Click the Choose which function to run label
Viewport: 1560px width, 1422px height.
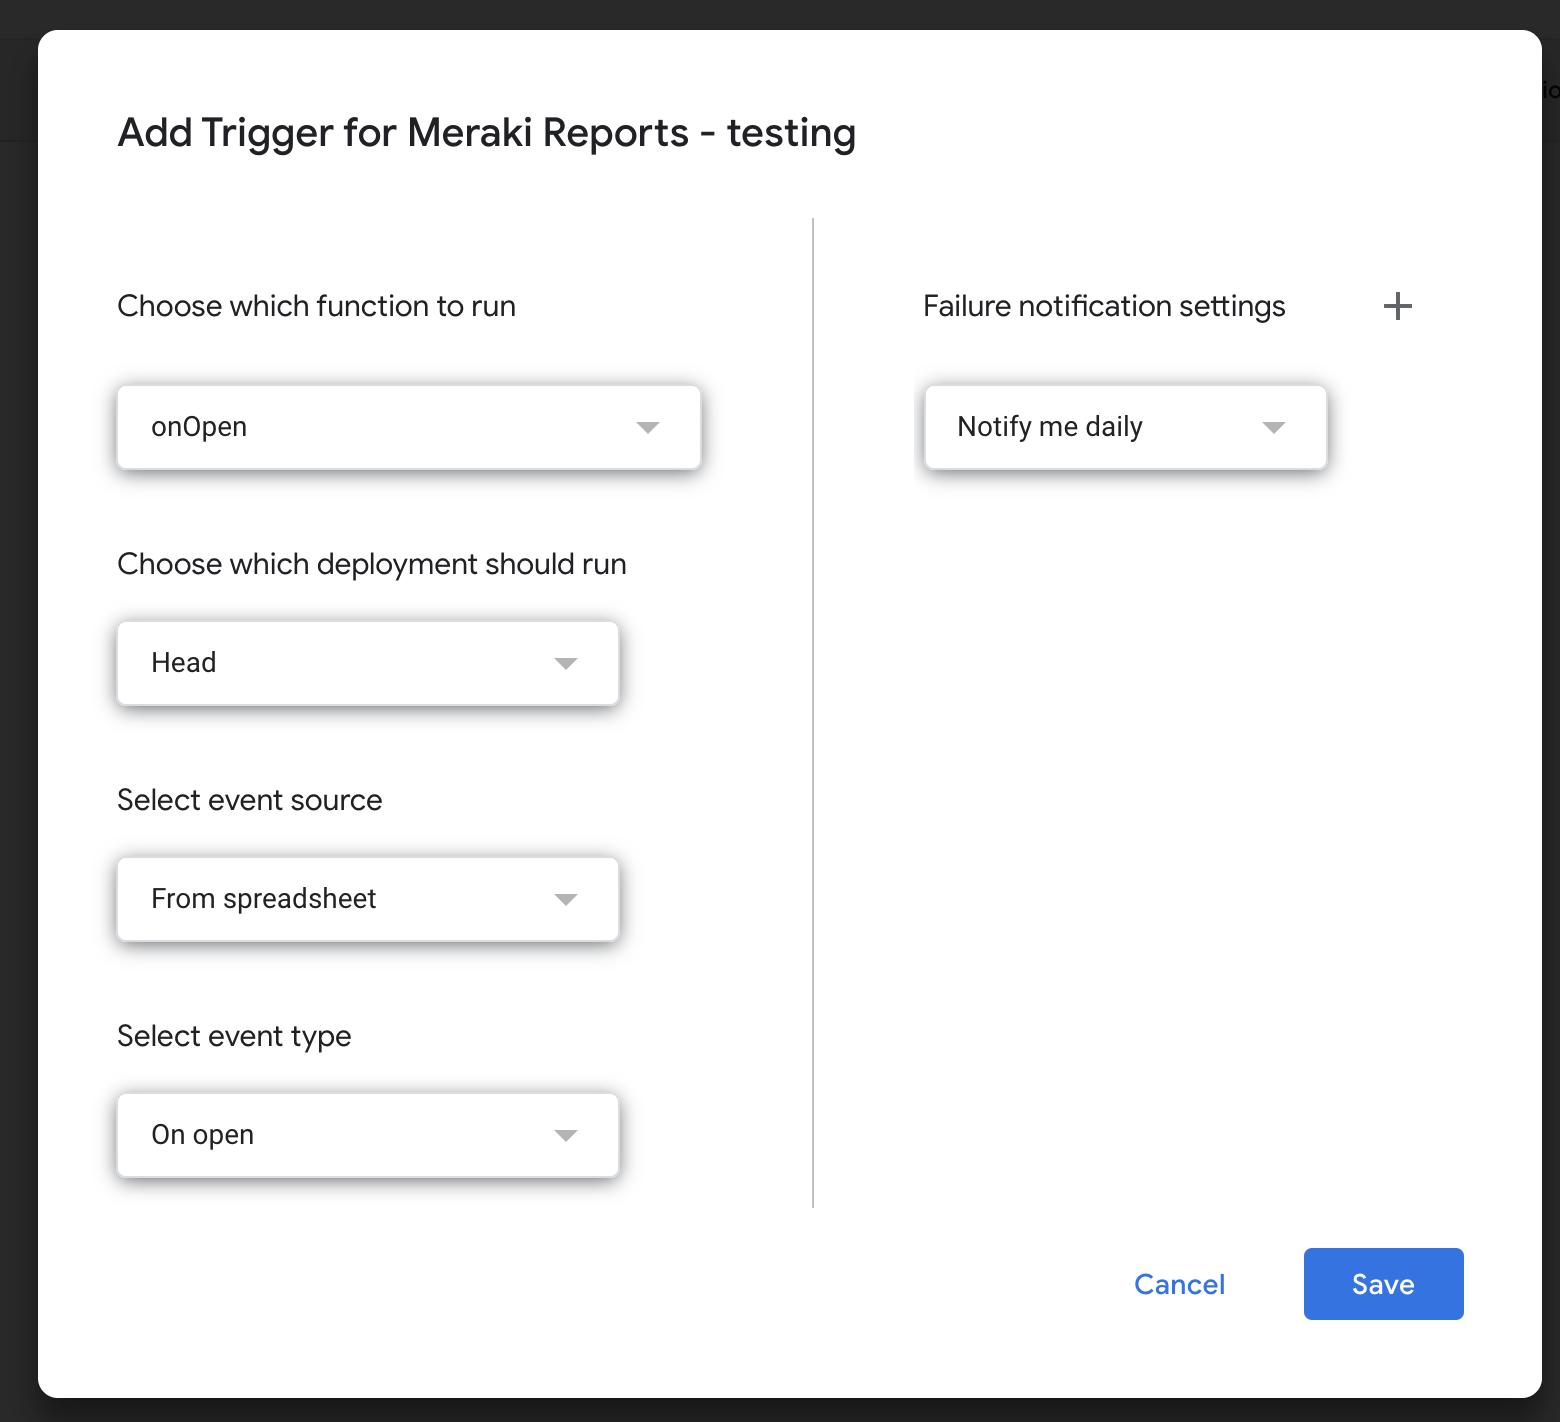316,306
